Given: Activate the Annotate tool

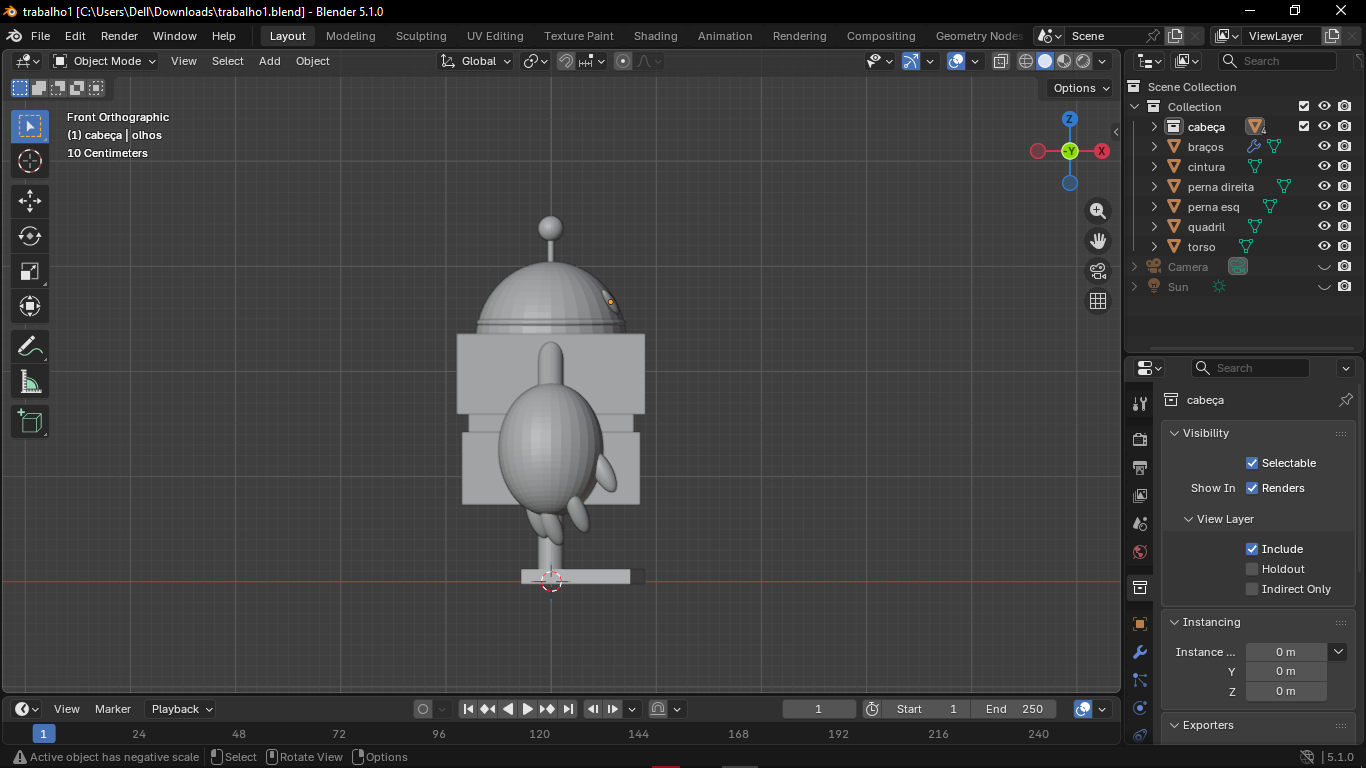Looking at the screenshot, I should (x=30, y=347).
